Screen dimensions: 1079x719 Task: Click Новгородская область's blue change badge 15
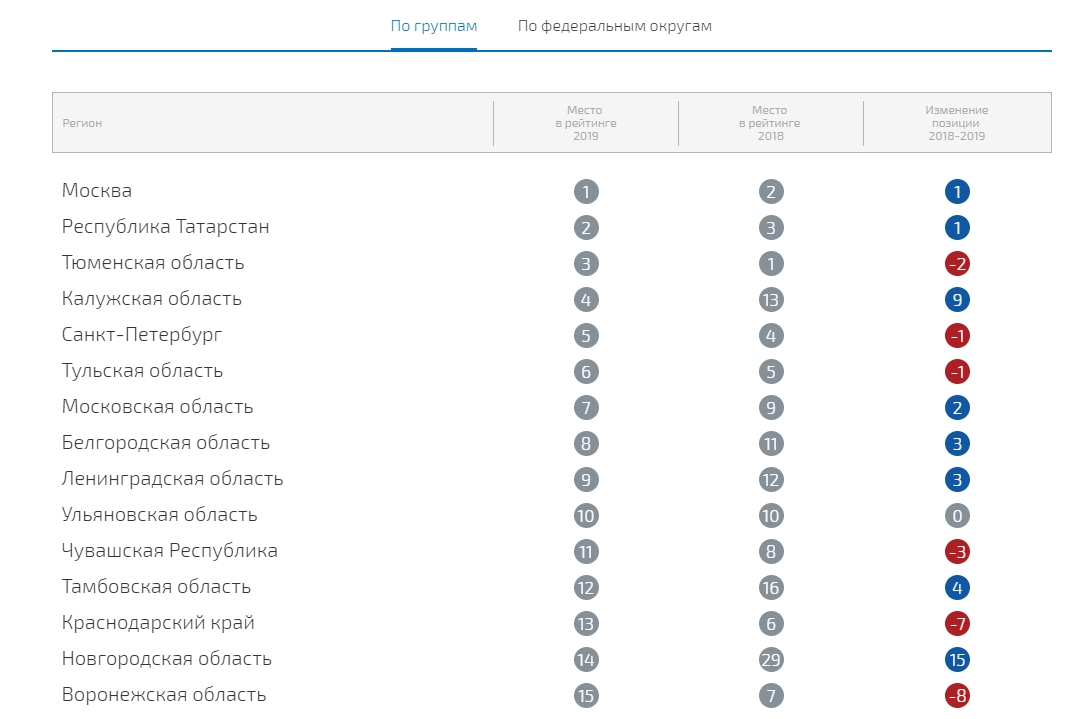pos(957,660)
